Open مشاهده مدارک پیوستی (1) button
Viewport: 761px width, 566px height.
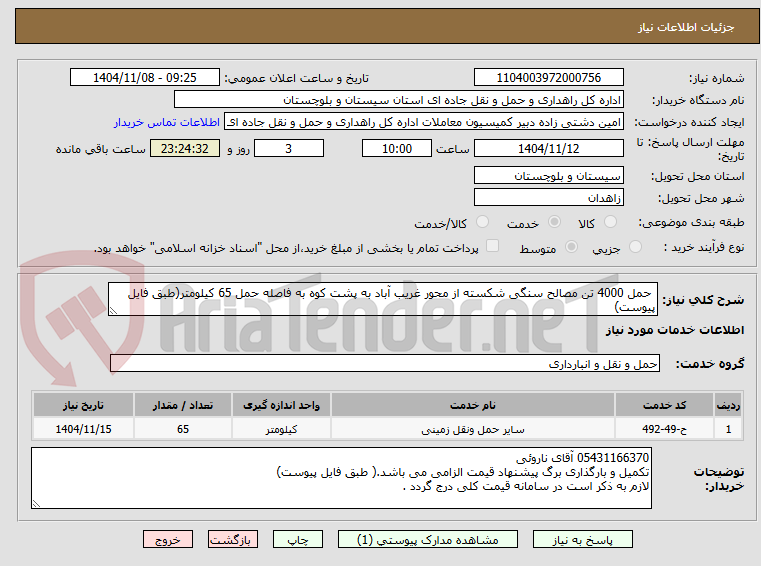pyautogui.click(x=428, y=539)
